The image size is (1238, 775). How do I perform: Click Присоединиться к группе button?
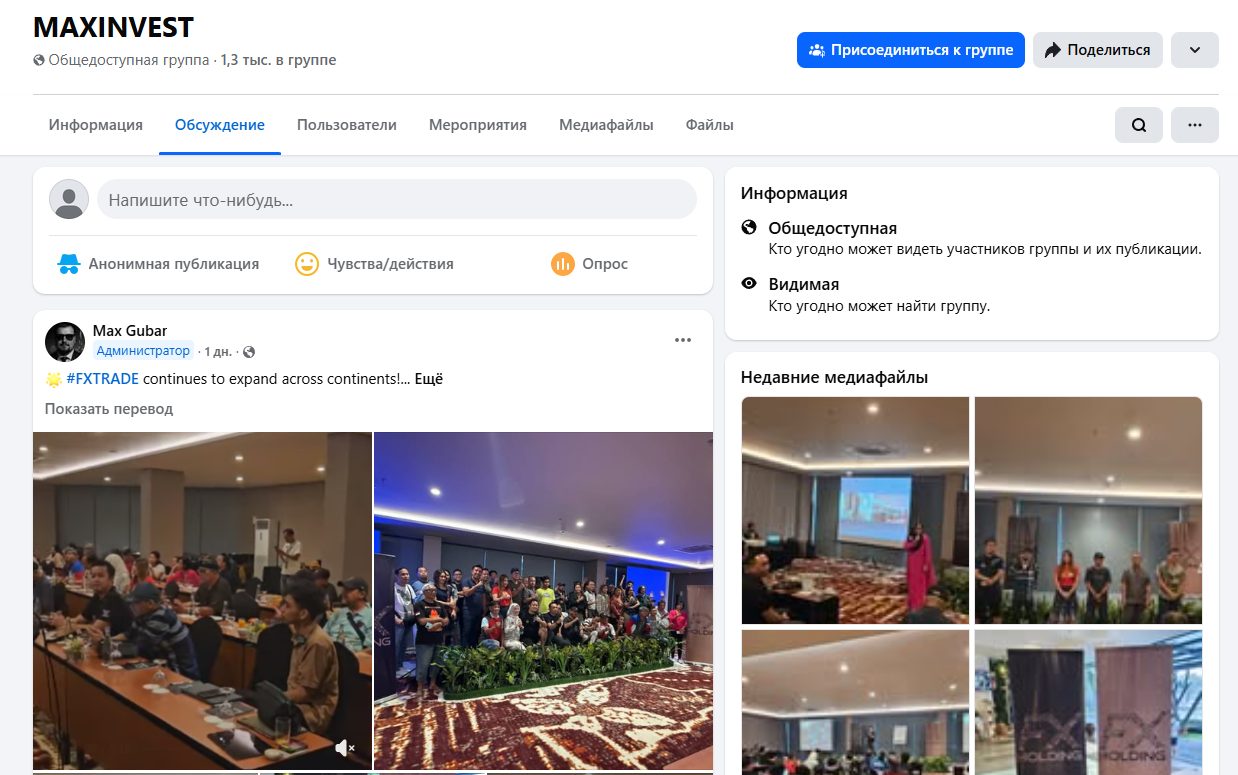coord(911,50)
